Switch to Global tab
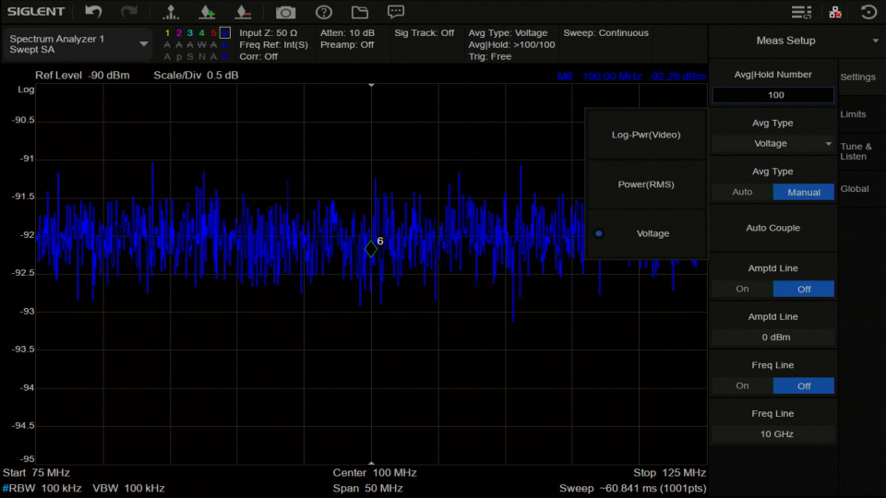This screenshot has height=498, width=886. pos(854,189)
